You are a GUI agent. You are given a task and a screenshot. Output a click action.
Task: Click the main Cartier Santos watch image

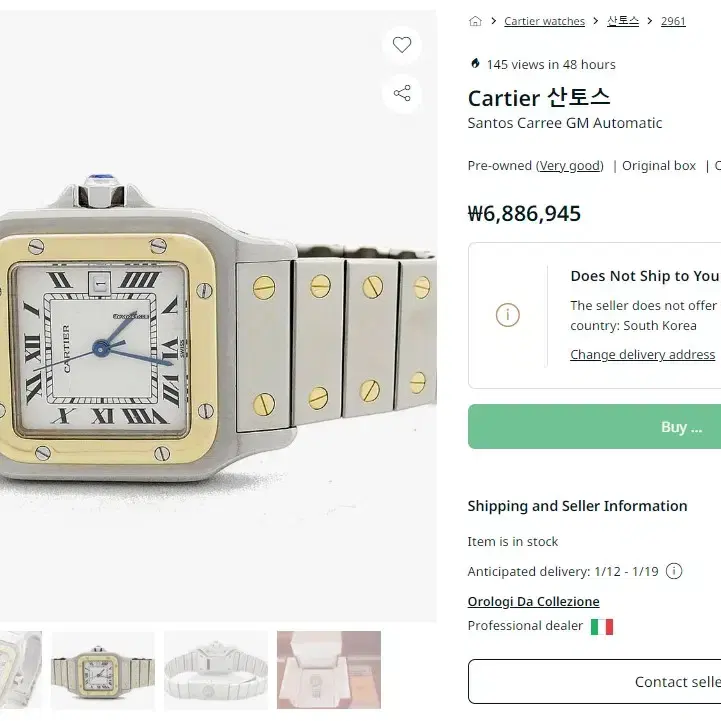coord(218,316)
